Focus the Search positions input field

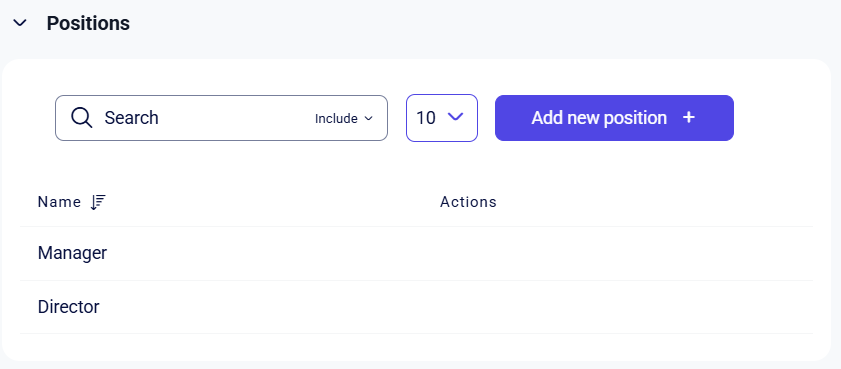(222, 118)
